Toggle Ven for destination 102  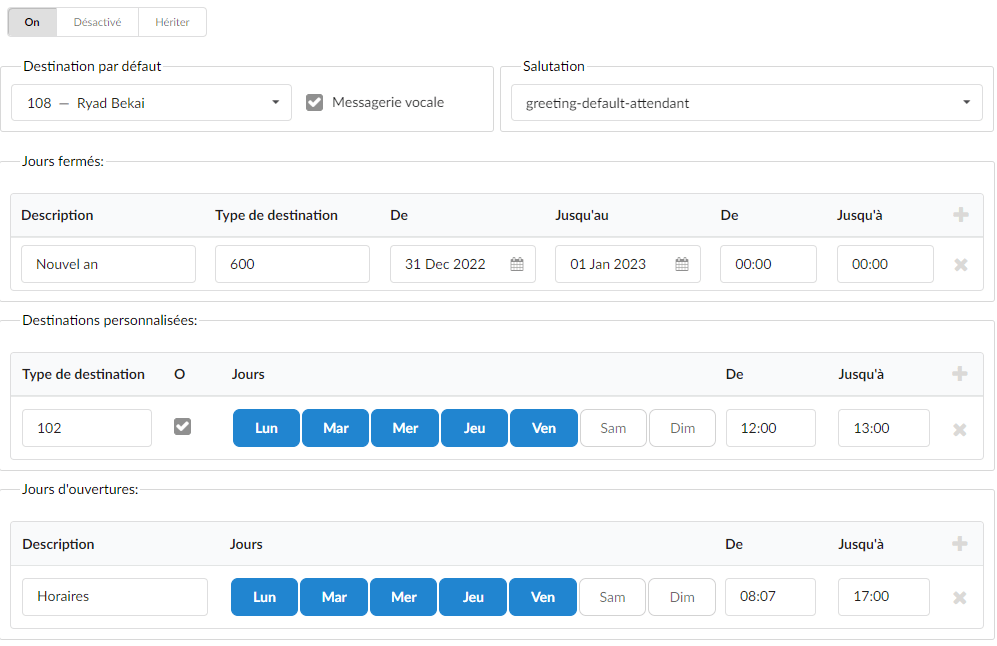pyautogui.click(x=544, y=428)
